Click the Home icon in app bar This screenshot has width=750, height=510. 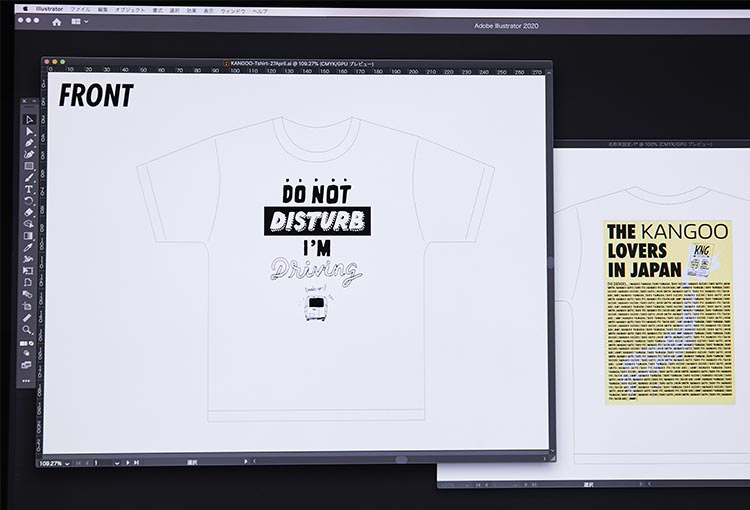click(x=56, y=22)
